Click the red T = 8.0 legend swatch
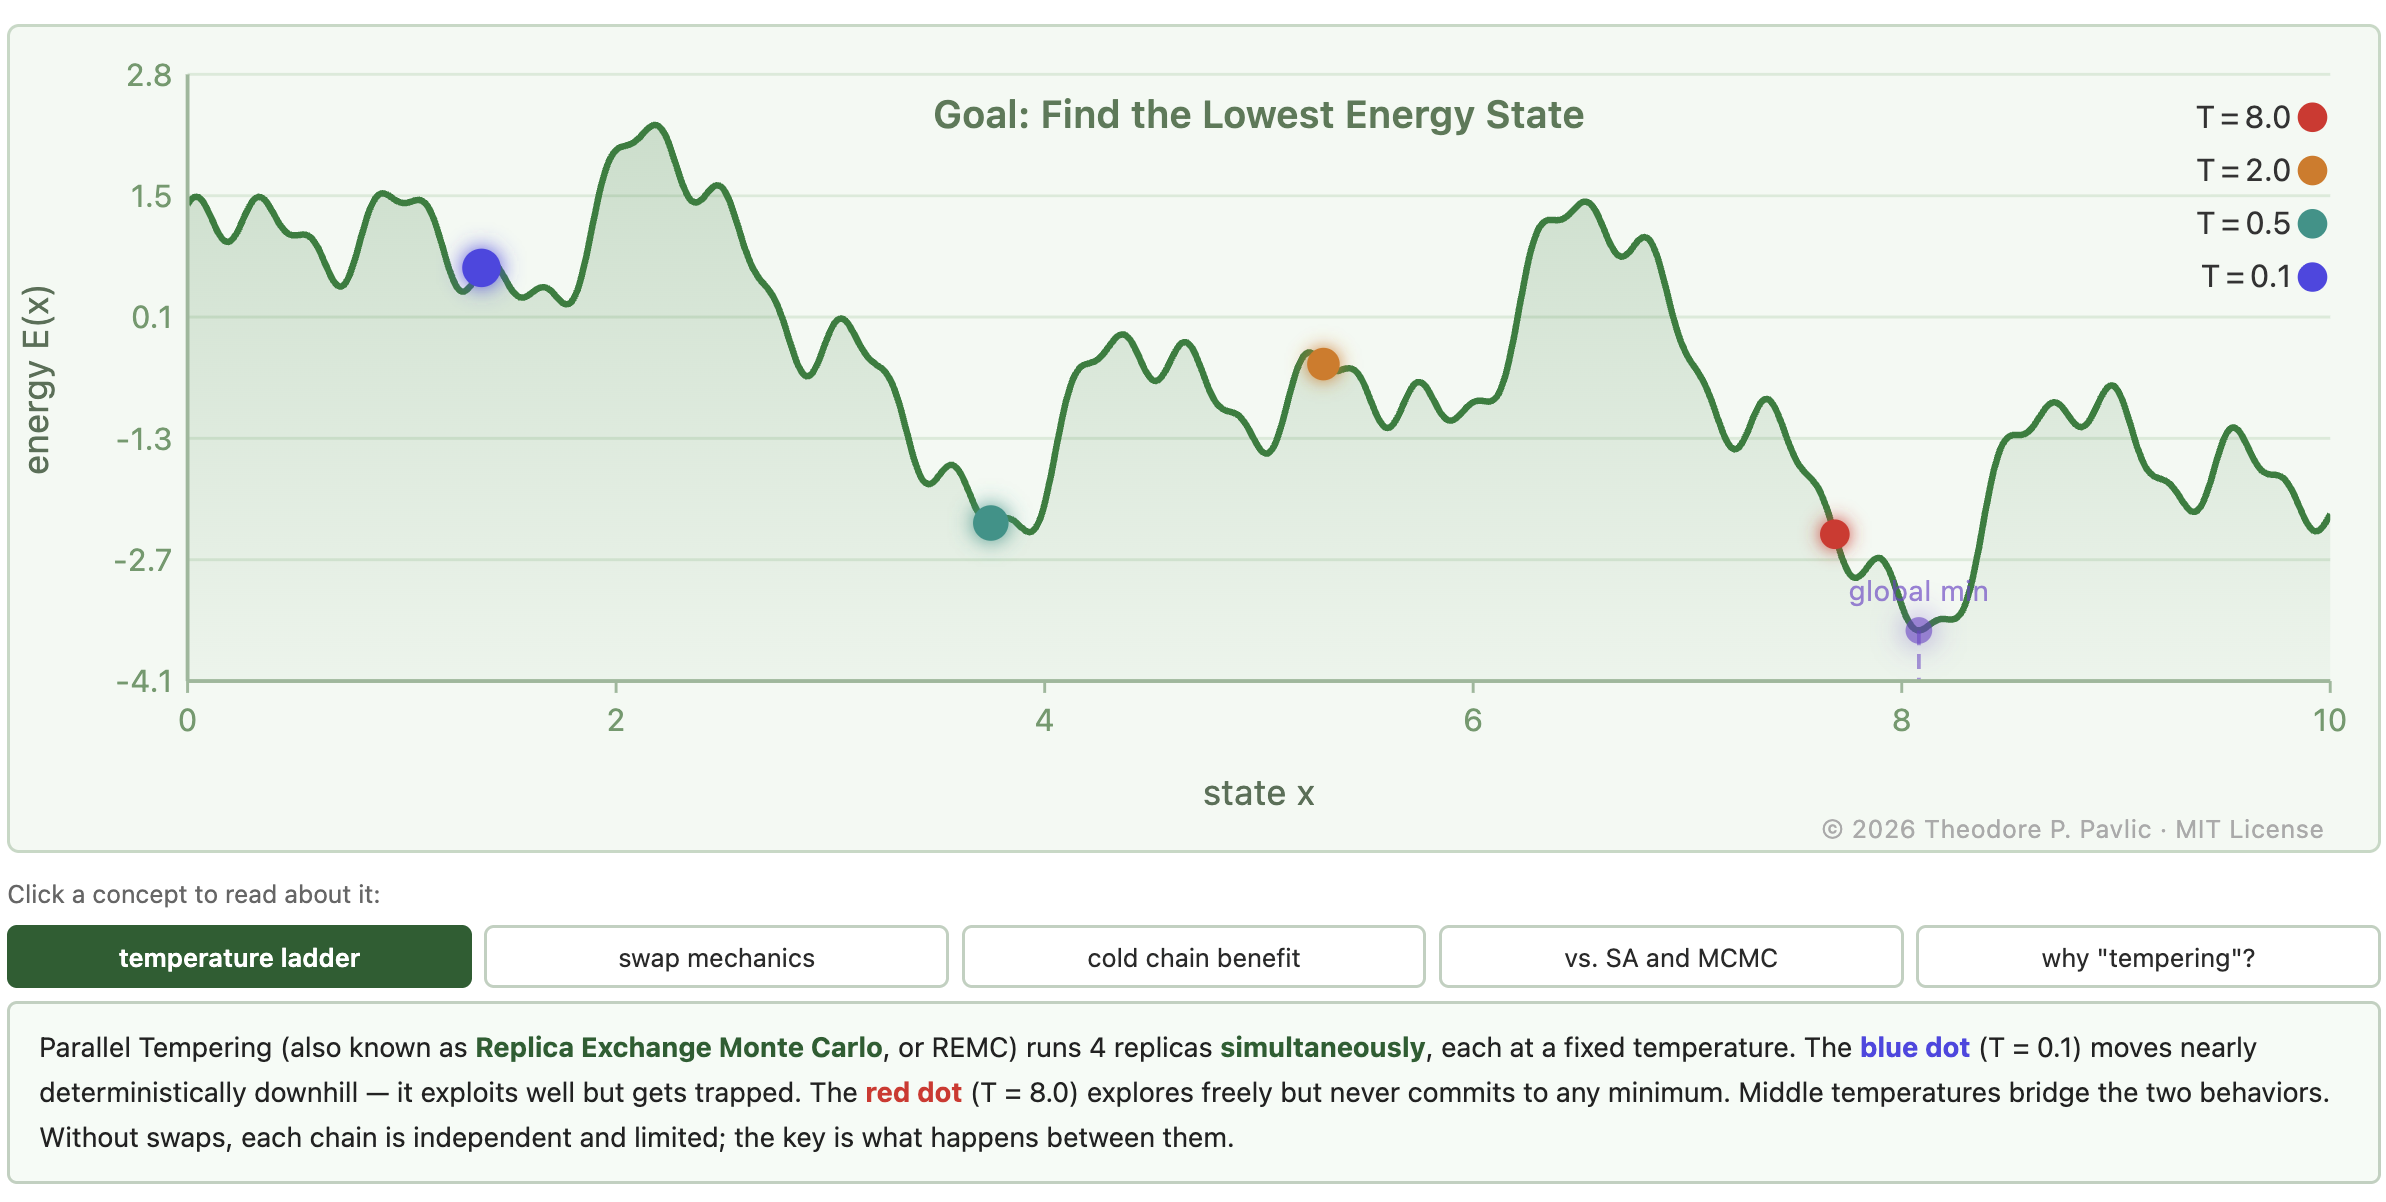 coord(2312,118)
